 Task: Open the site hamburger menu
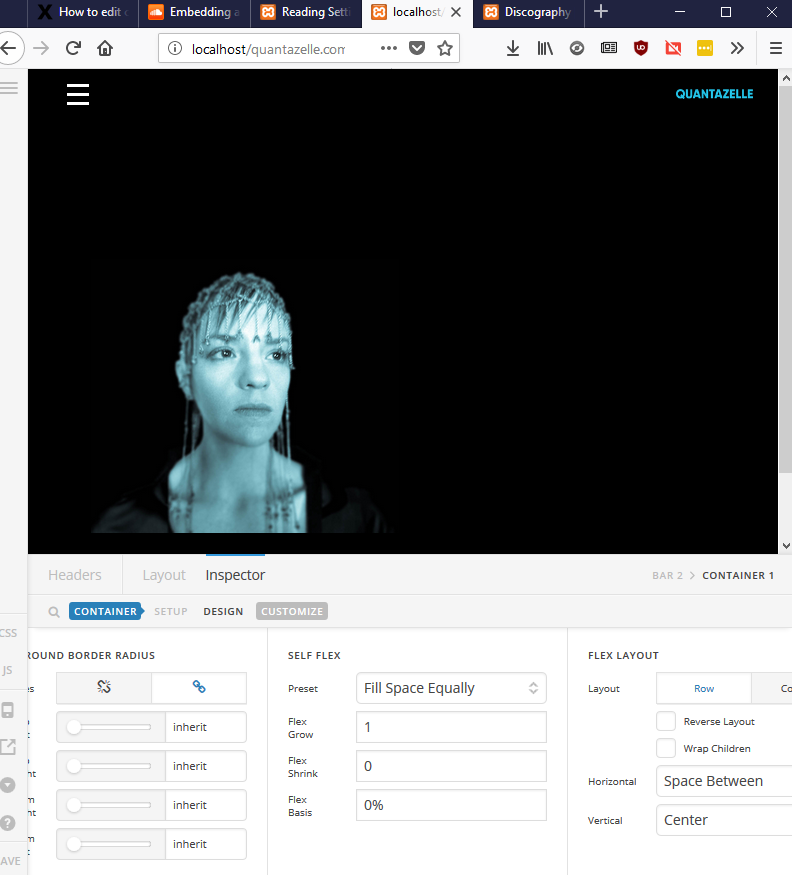pos(78,94)
